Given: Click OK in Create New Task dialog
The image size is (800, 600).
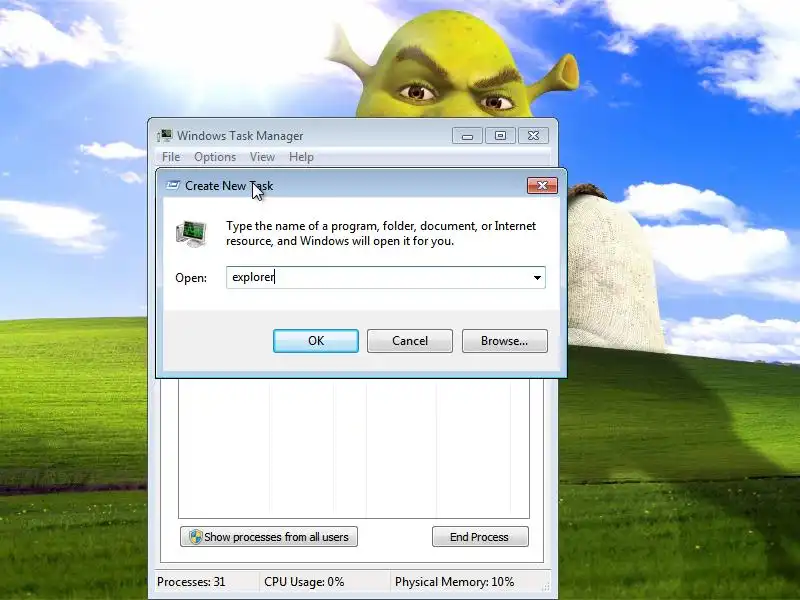Looking at the screenshot, I should (x=316, y=341).
